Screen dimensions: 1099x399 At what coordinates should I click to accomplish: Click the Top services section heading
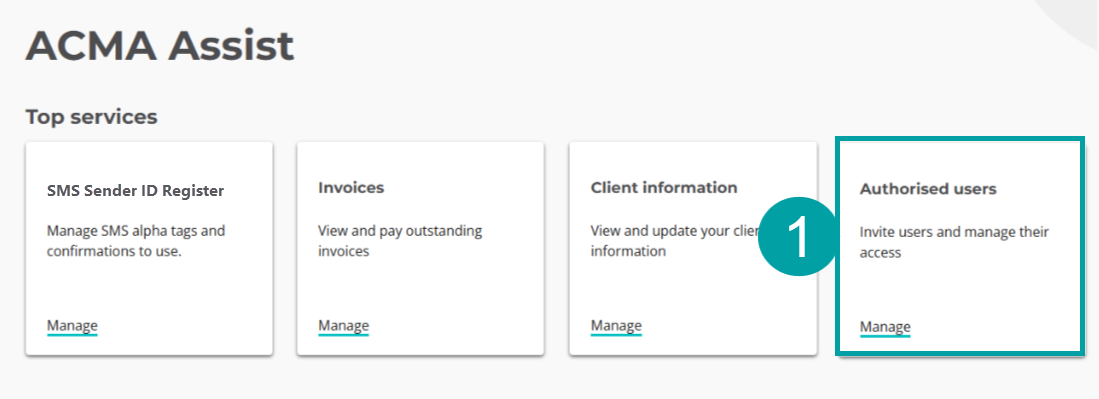click(x=92, y=117)
